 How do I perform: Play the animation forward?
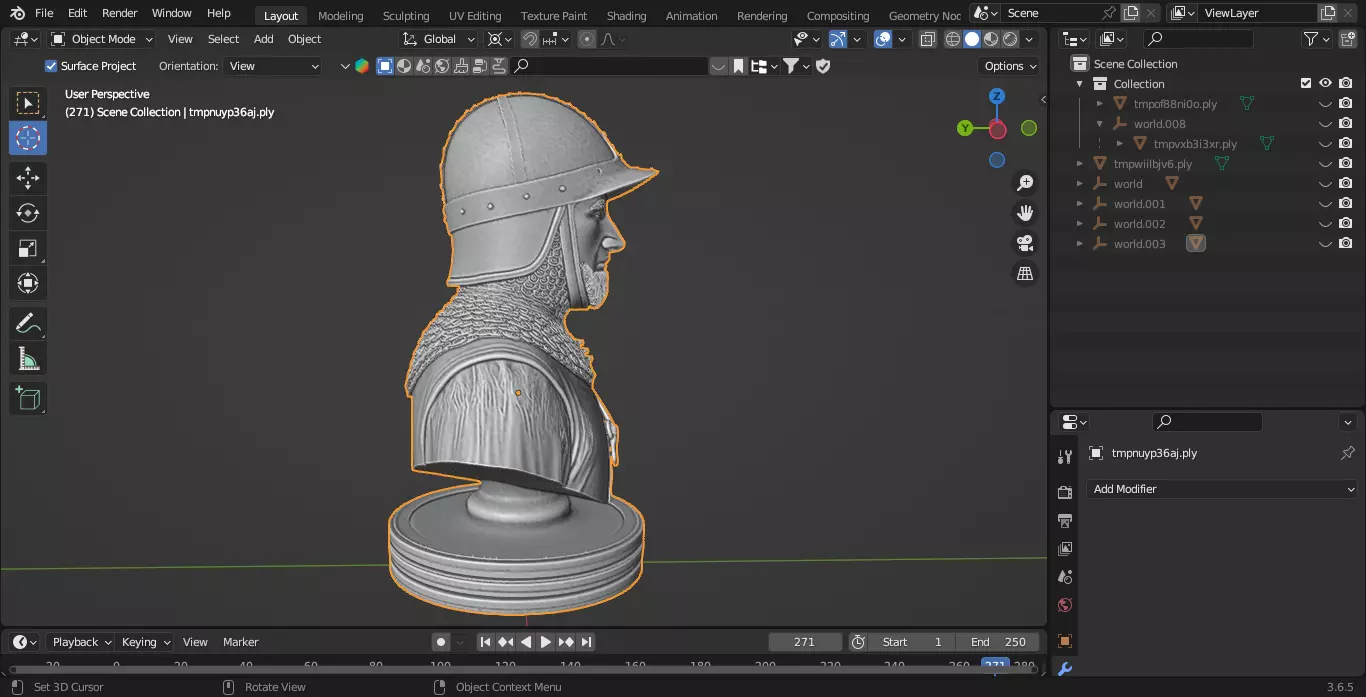point(546,642)
